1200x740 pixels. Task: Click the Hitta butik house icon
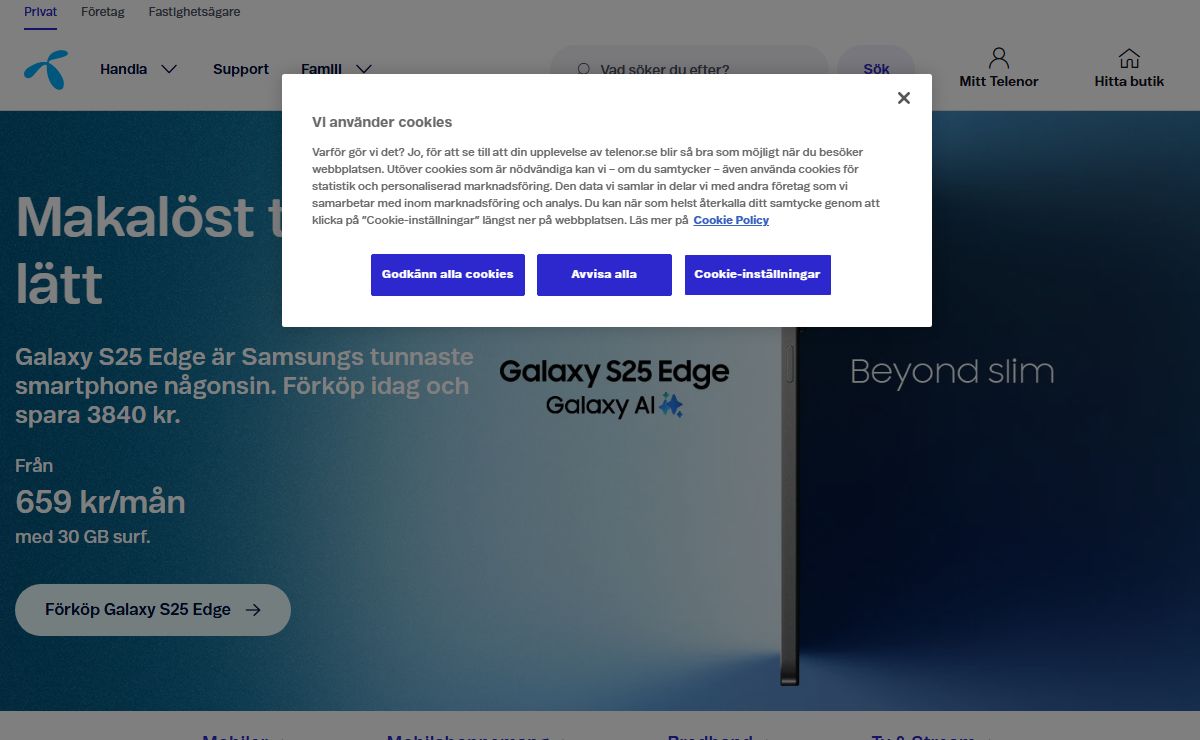click(x=1129, y=58)
